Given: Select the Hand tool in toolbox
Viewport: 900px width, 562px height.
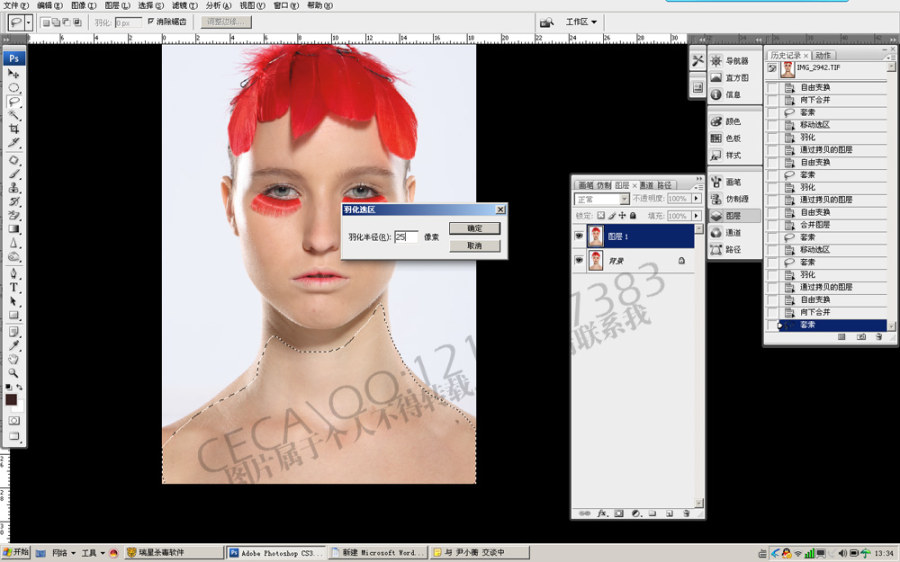Looking at the screenshot, I should pyautogui.click(x=14, y=359).
